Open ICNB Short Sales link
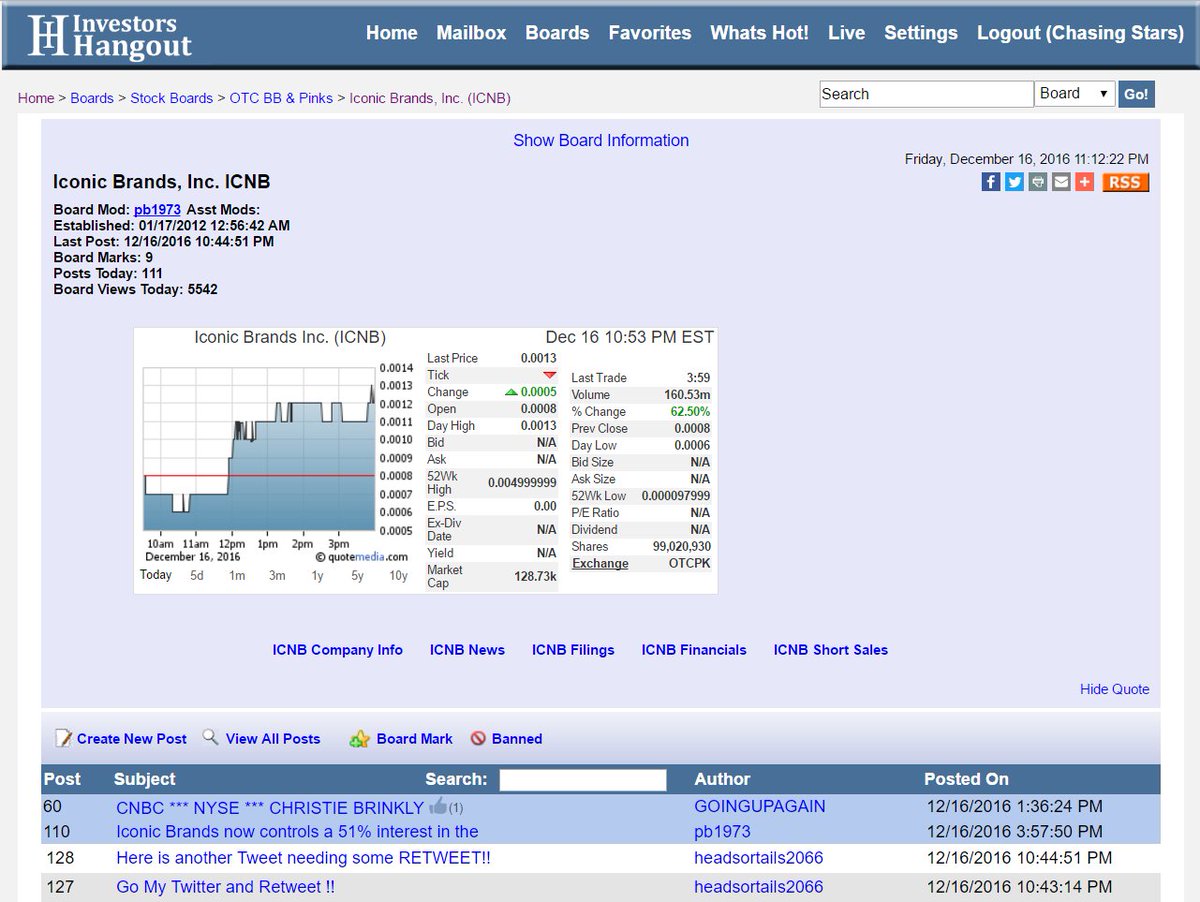Image resolution: width=1200 pixels, height=902 pixels. 831,650
